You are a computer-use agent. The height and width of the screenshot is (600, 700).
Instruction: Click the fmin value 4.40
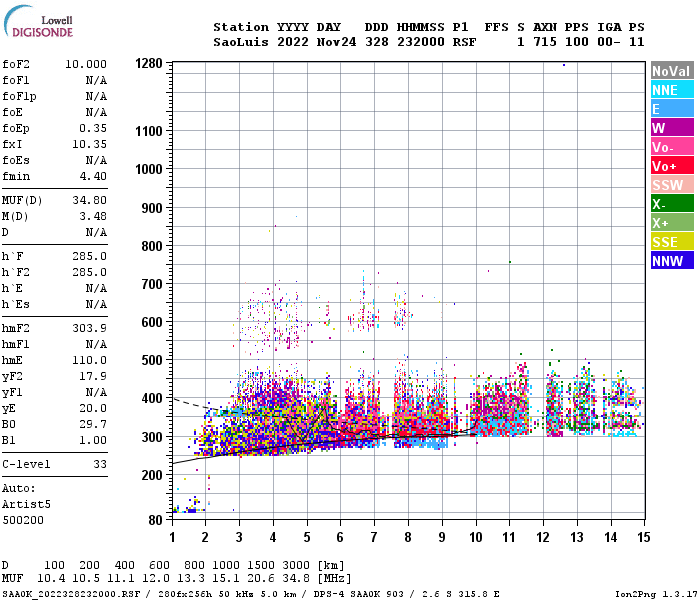pos(93,176)
